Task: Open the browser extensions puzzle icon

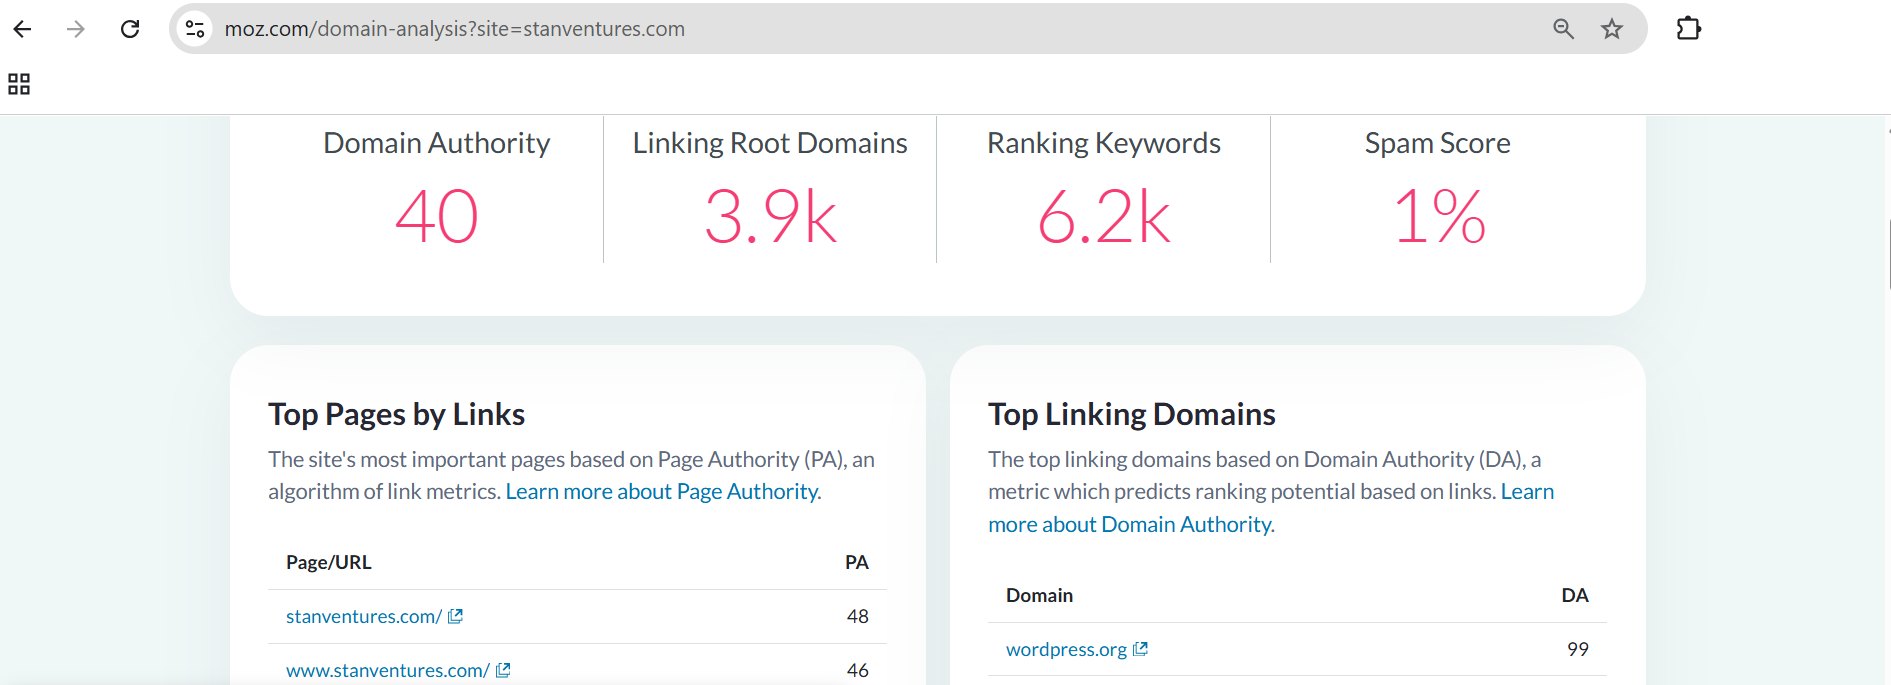Action: pos(1688,29)
